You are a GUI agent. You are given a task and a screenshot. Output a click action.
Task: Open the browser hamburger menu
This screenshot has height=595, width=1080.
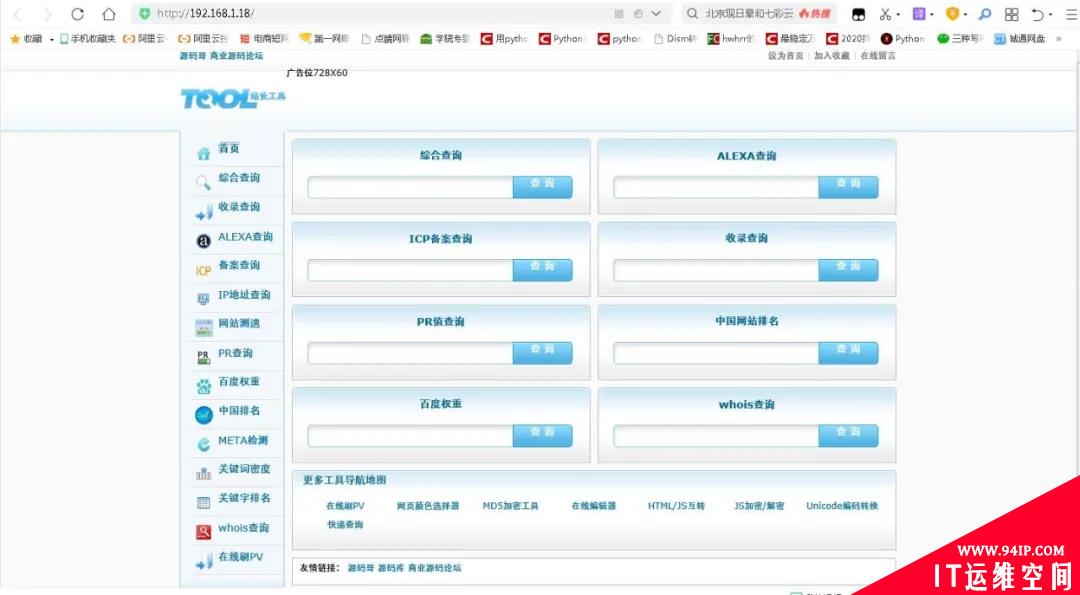[1071, 14]
